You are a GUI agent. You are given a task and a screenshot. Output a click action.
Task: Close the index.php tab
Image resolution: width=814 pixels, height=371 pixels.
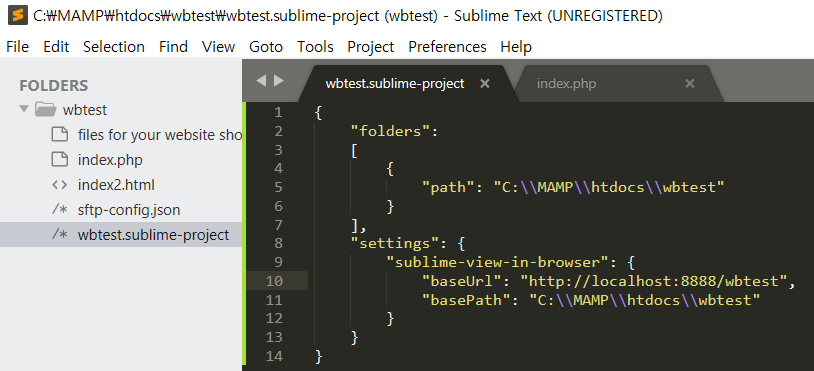point(689,84)
